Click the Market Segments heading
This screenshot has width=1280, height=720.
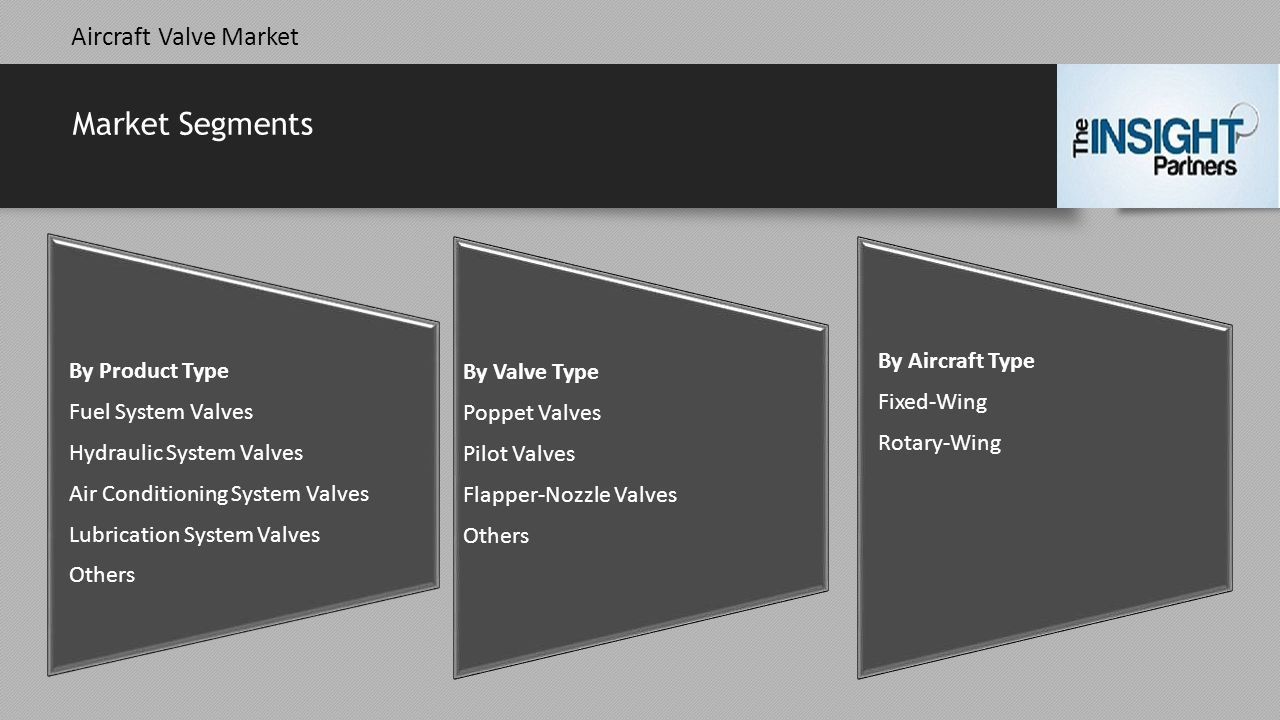192,124
